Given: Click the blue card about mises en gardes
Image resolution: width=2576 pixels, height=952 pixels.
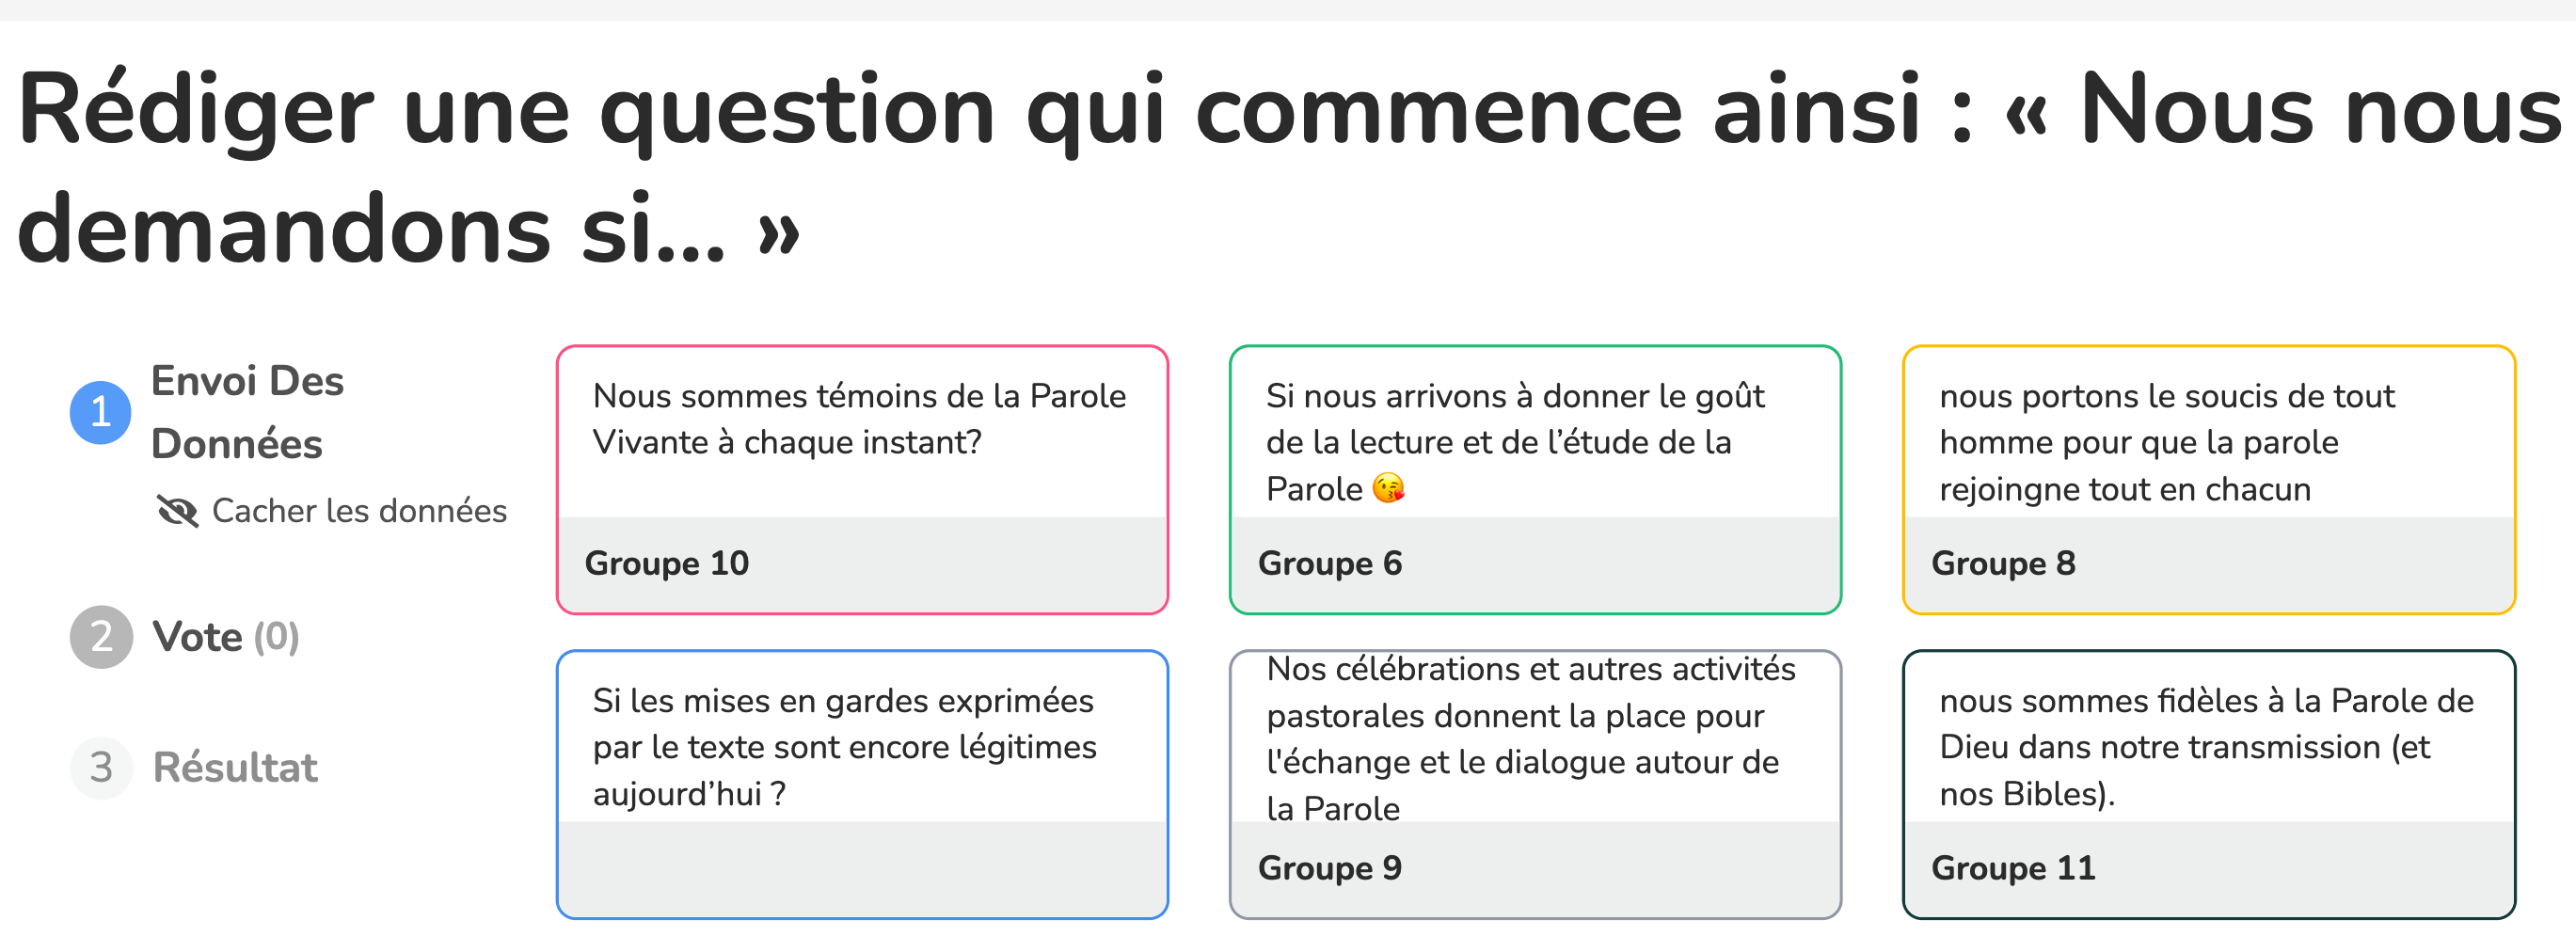Looking at the screenshot, I should [862, 784].
